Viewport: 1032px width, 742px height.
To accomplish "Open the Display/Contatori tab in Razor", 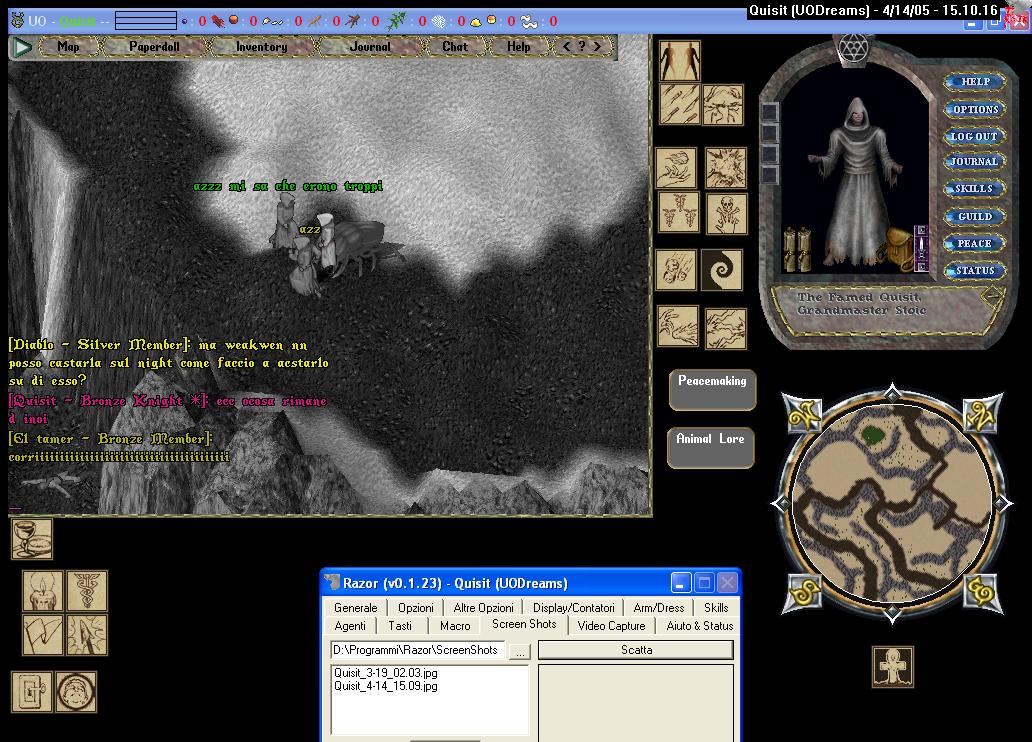I will (x=574, y=608).
